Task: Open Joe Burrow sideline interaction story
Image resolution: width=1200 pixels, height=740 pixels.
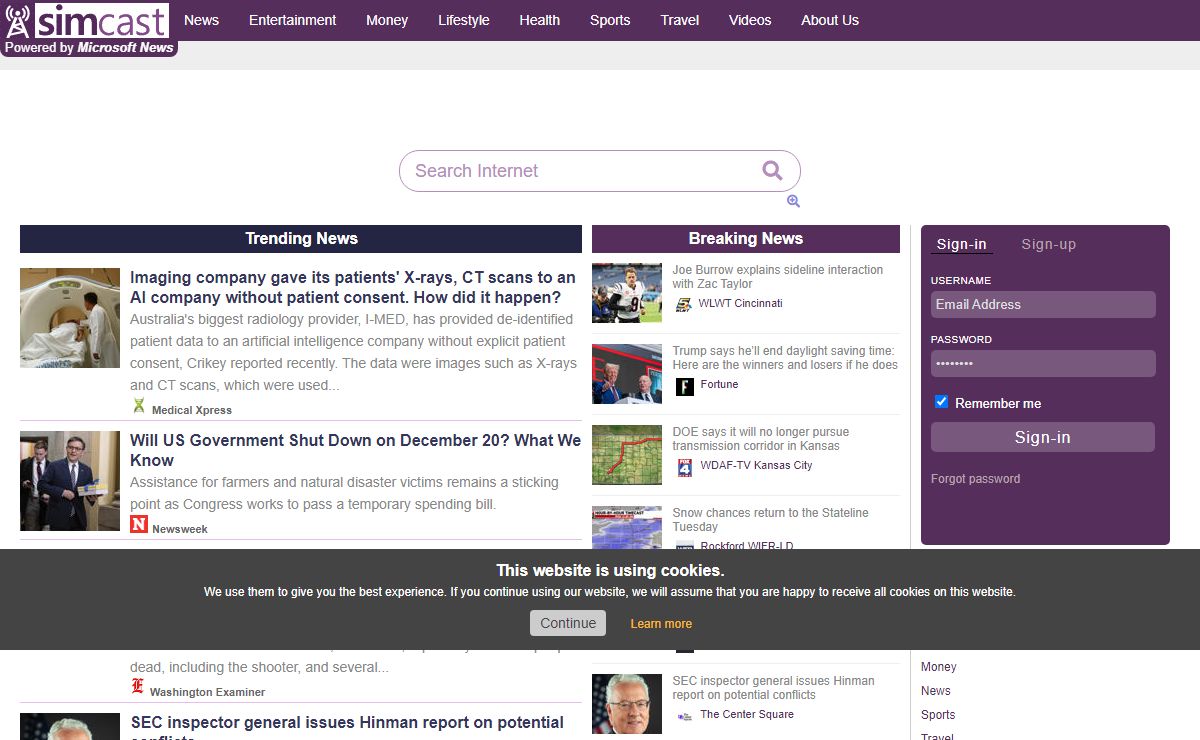Action: [778, 277]
